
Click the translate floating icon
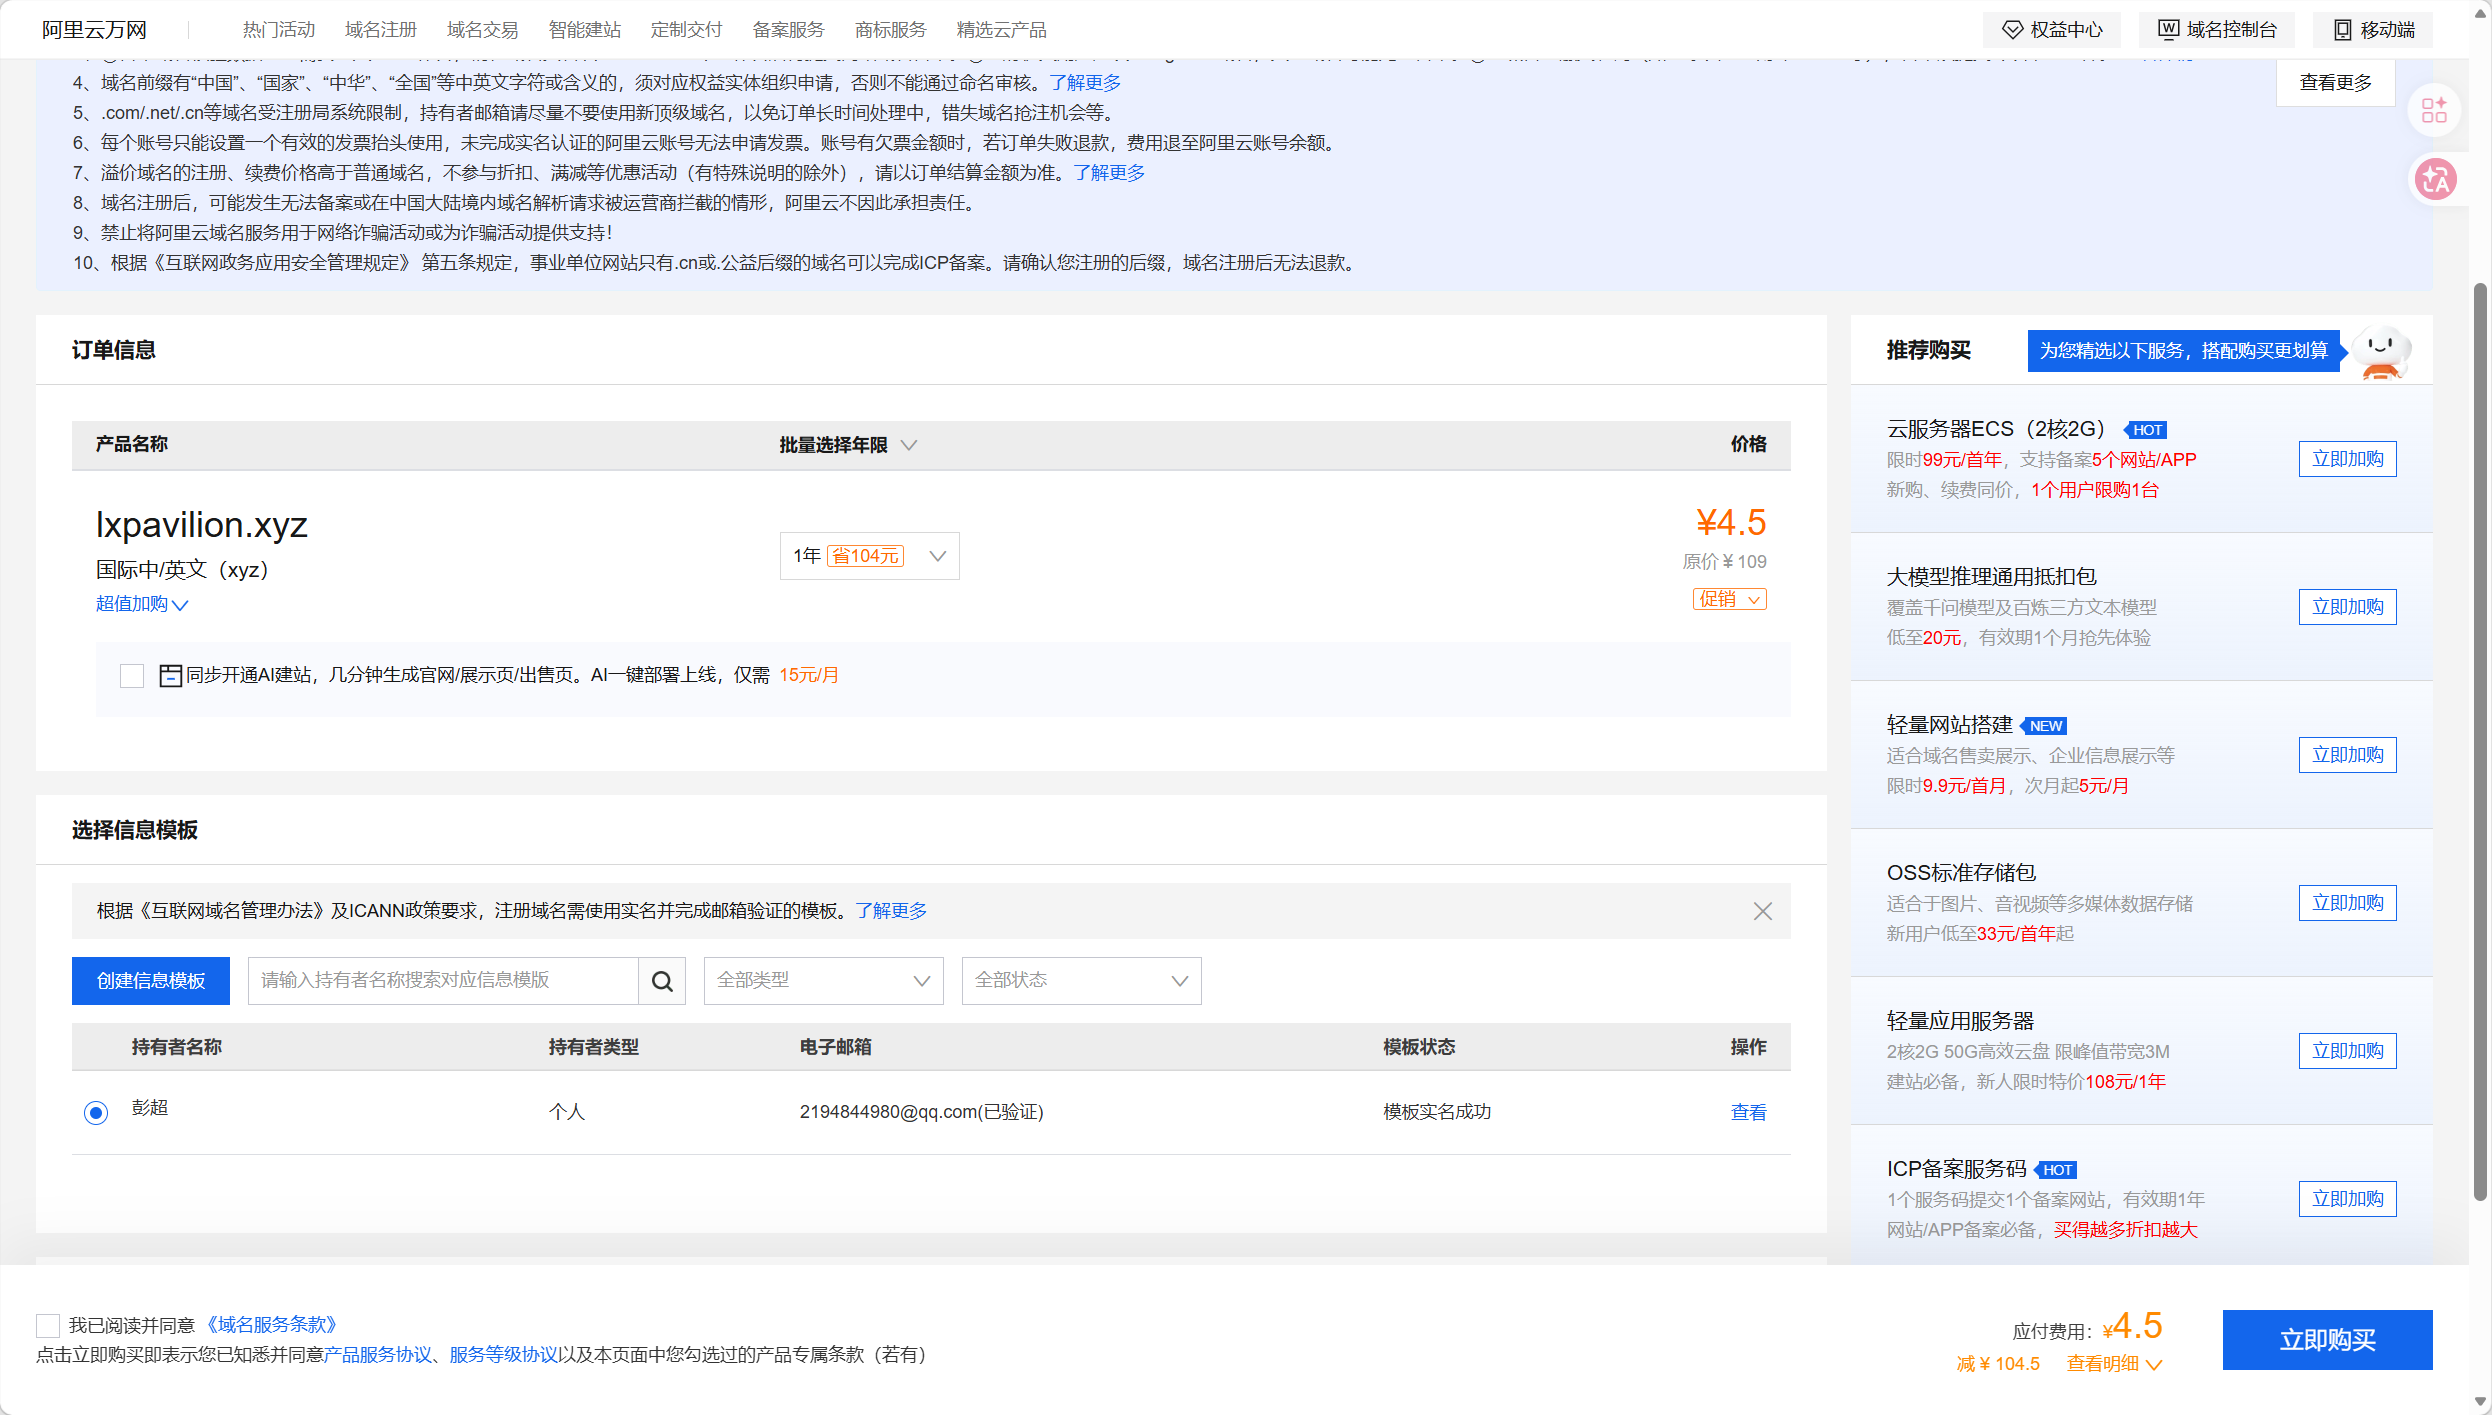[2435, 180]
